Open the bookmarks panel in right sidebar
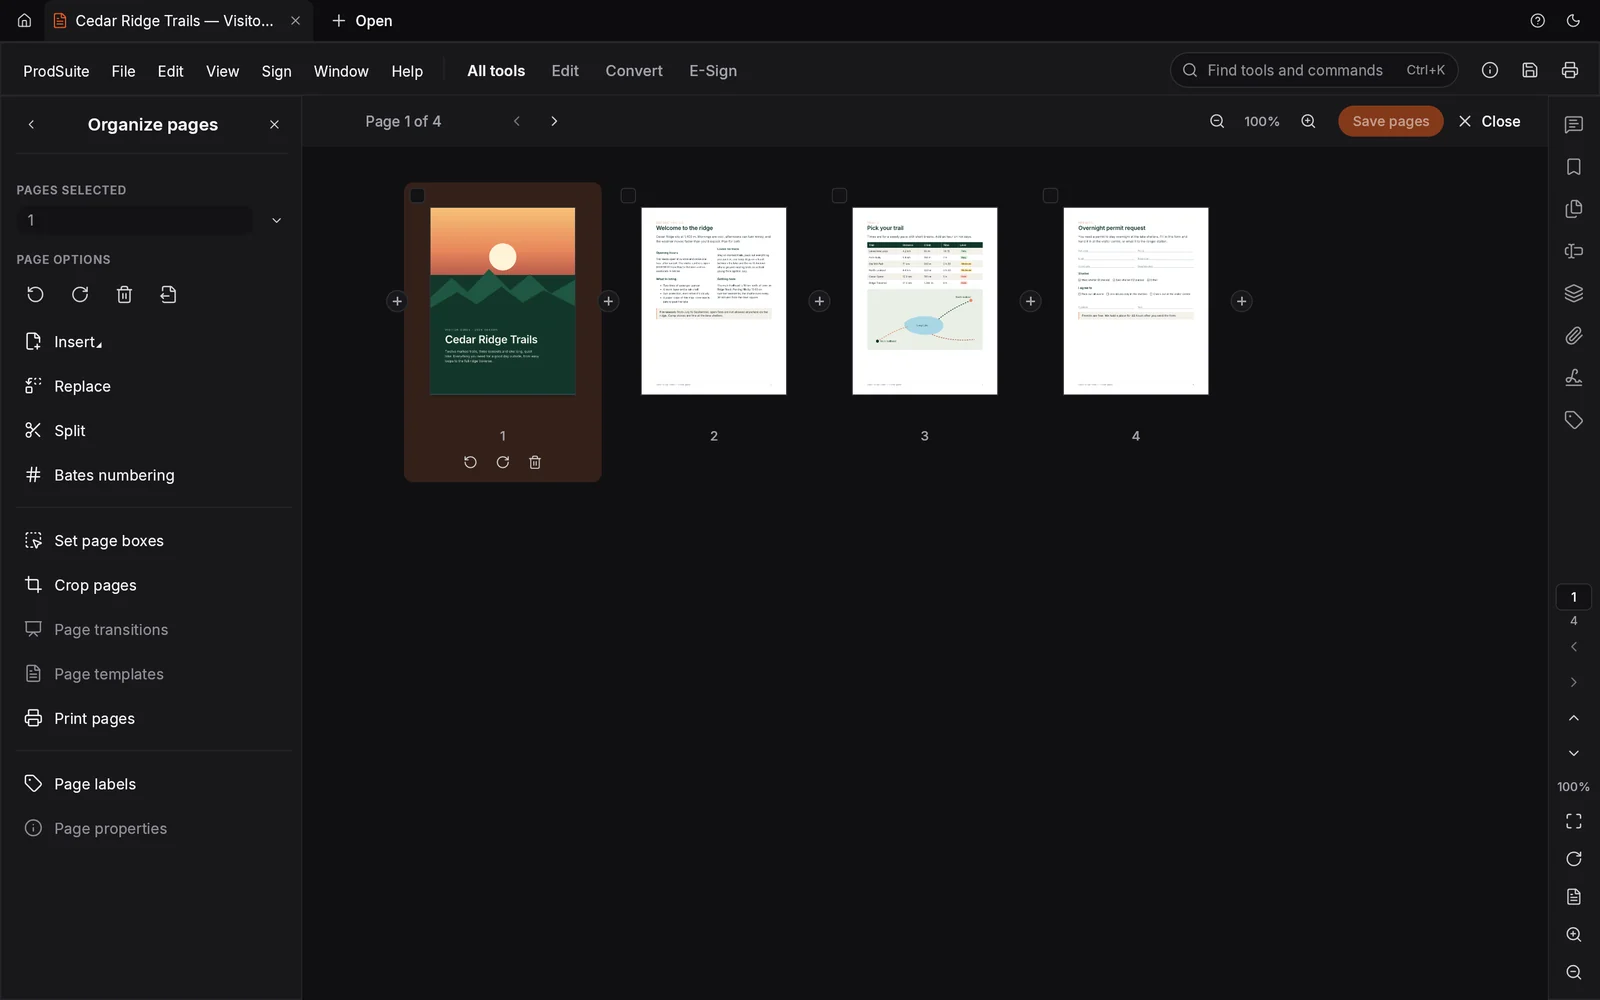This screenshot has width=1600, height=1000. click(1574, 167)
